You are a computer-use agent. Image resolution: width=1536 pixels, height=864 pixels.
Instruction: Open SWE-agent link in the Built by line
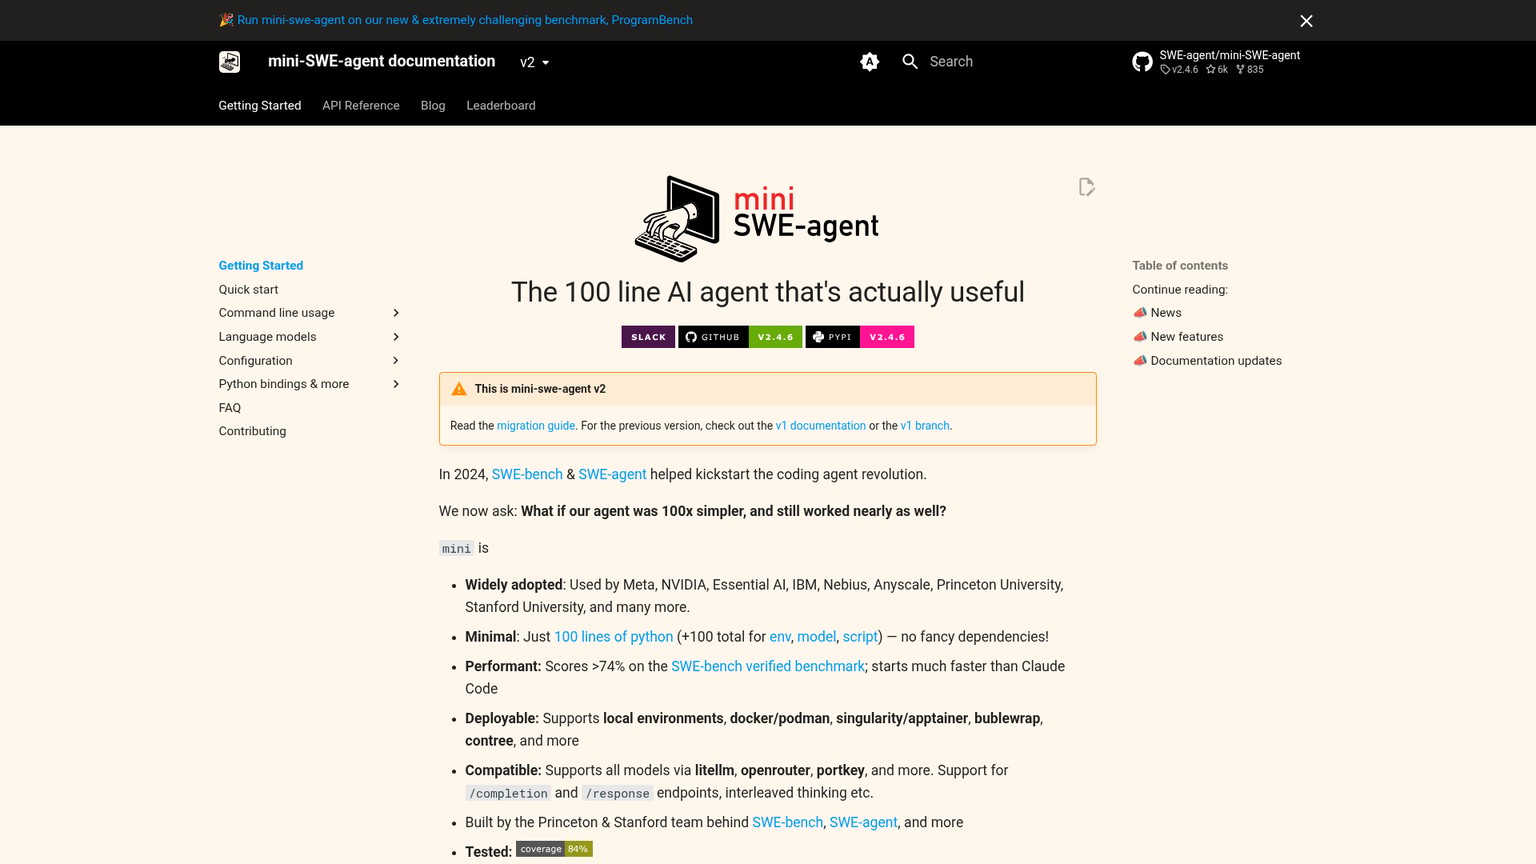click(x=863, y=822)
